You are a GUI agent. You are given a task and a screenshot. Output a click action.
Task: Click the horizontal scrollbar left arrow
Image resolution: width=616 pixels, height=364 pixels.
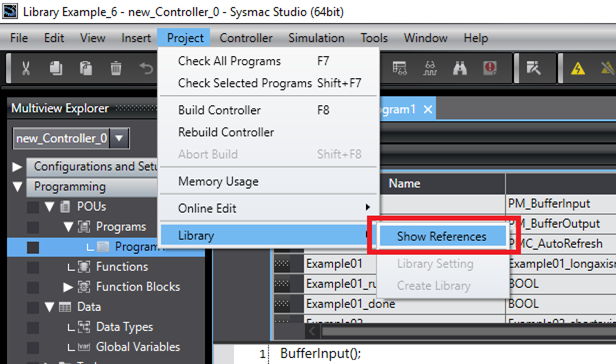click(x=312, y=332)
